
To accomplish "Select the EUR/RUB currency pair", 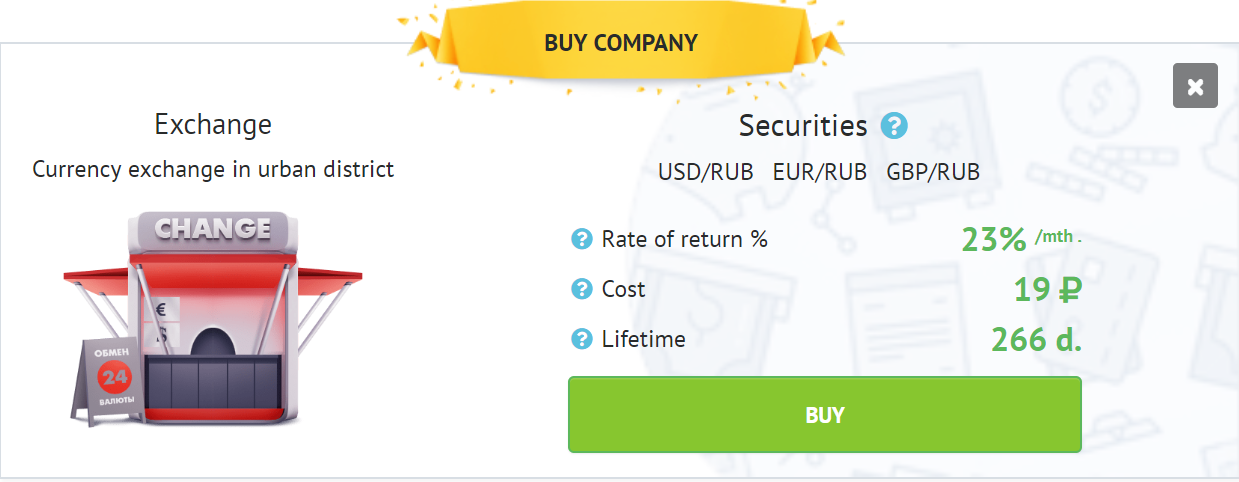I will pos(820,172).
